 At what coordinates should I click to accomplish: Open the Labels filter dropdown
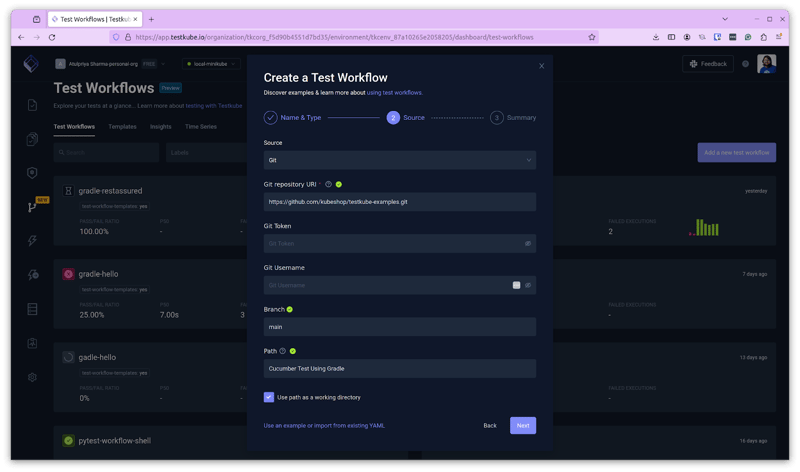click(x=206, y=153)
